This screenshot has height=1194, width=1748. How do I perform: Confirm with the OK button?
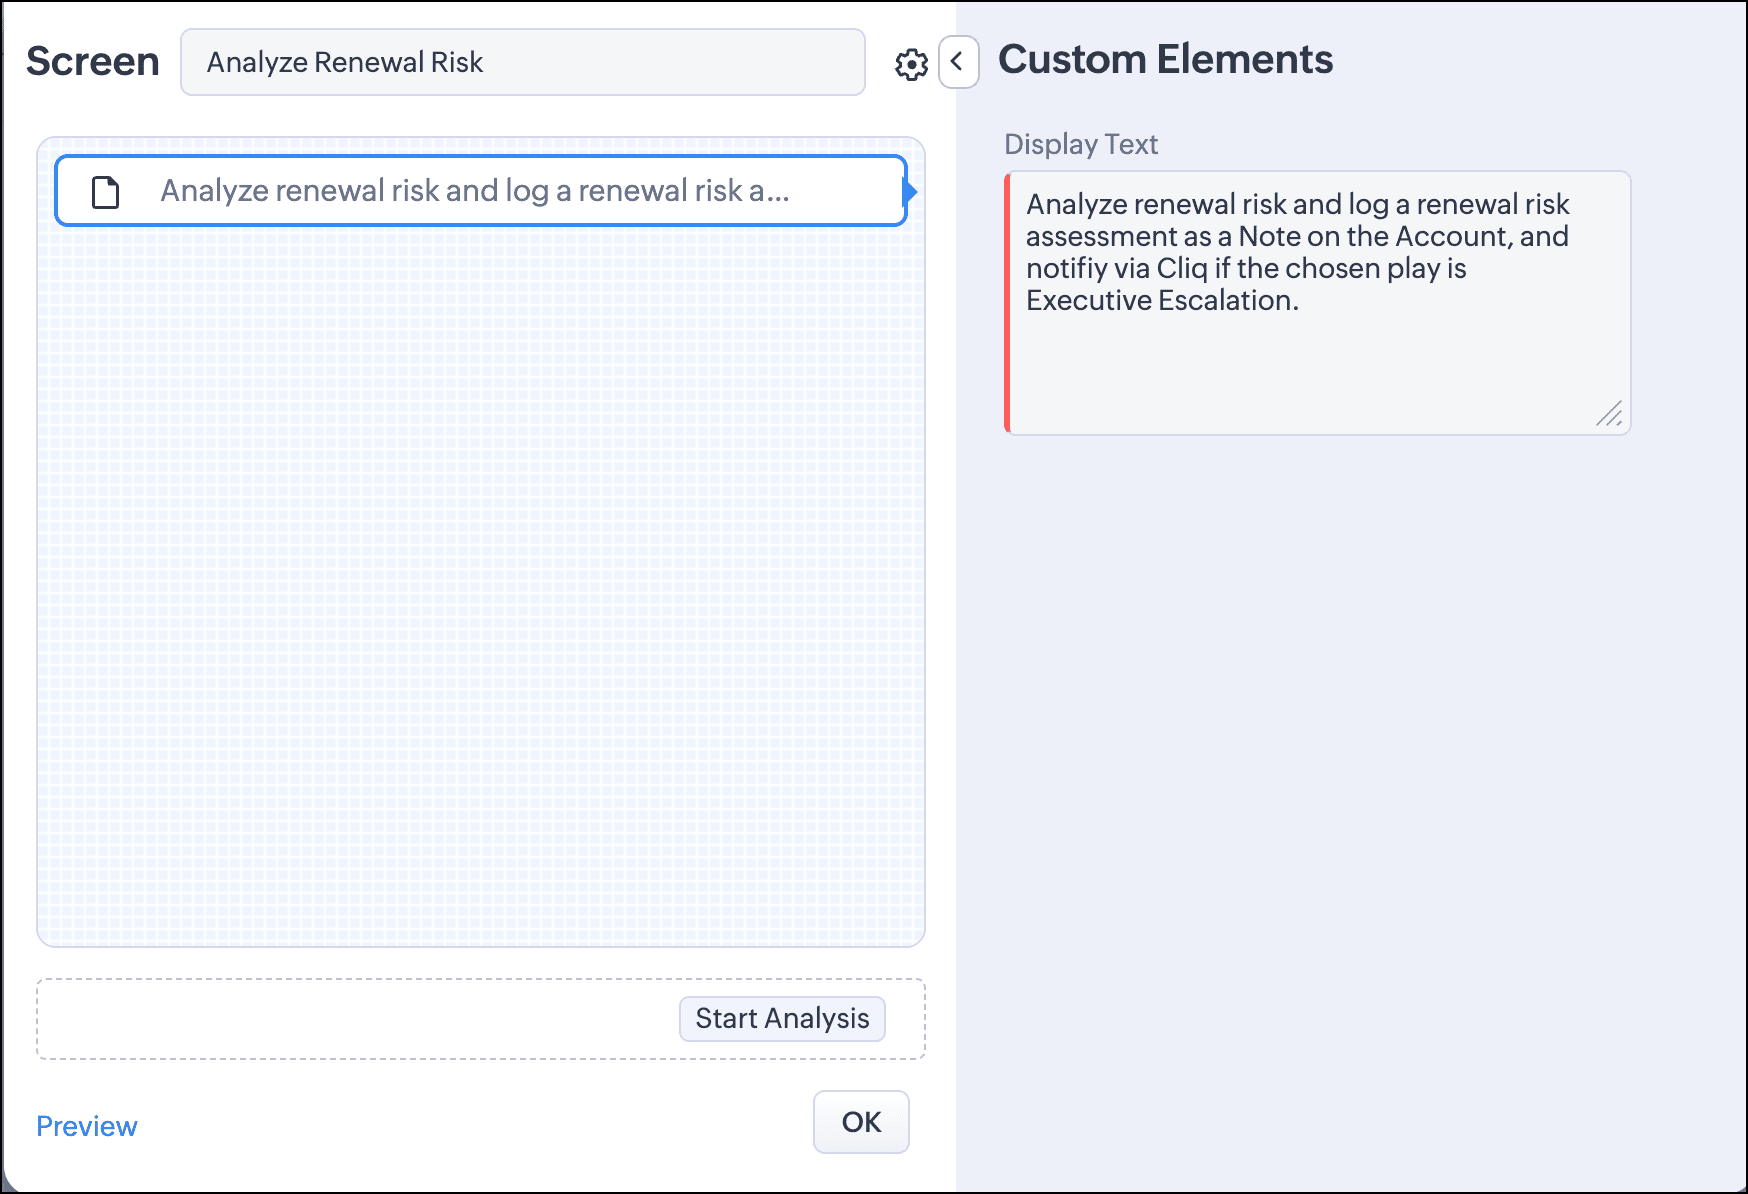(x=861, y=1122)
